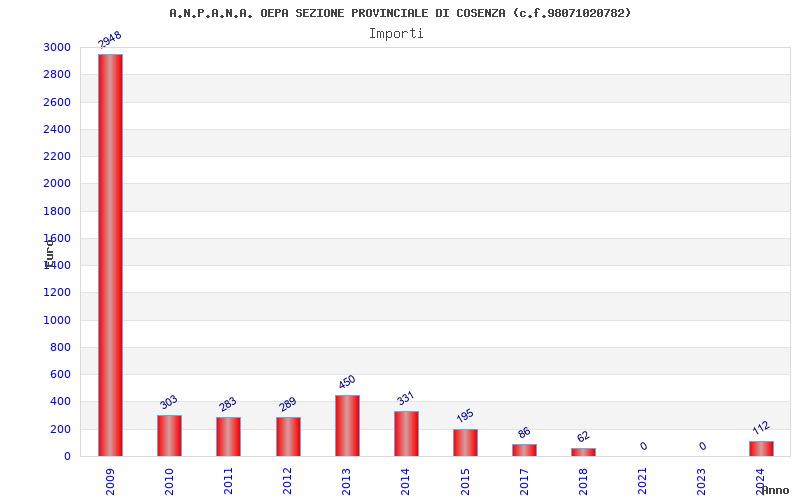Select the 2012 bar labeled 289
This screenshot has height=500, width=800.
[288, 437]
